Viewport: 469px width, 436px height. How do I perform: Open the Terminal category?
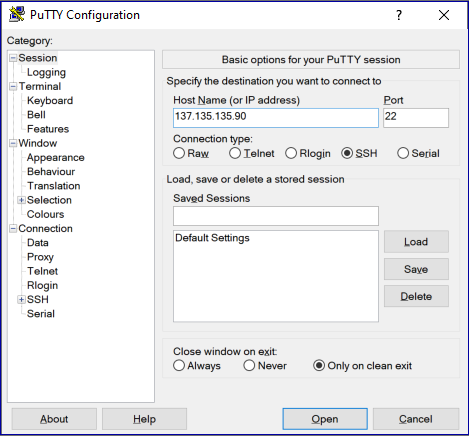40,86
